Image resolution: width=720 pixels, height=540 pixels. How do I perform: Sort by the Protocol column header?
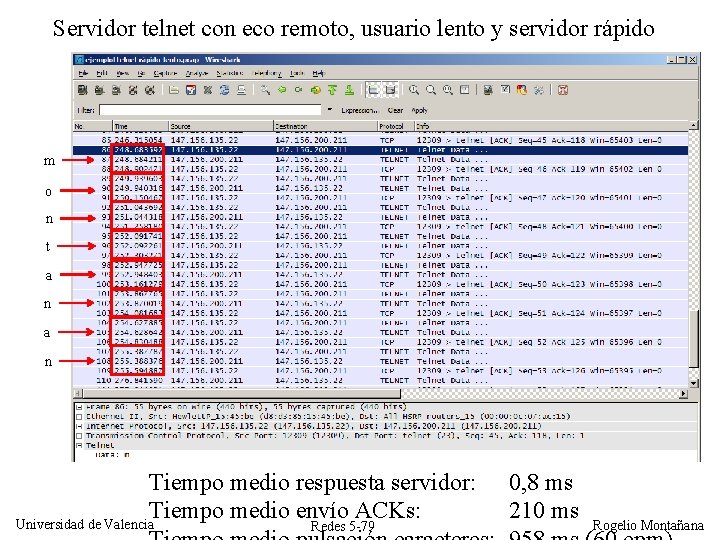click(396, 126)
